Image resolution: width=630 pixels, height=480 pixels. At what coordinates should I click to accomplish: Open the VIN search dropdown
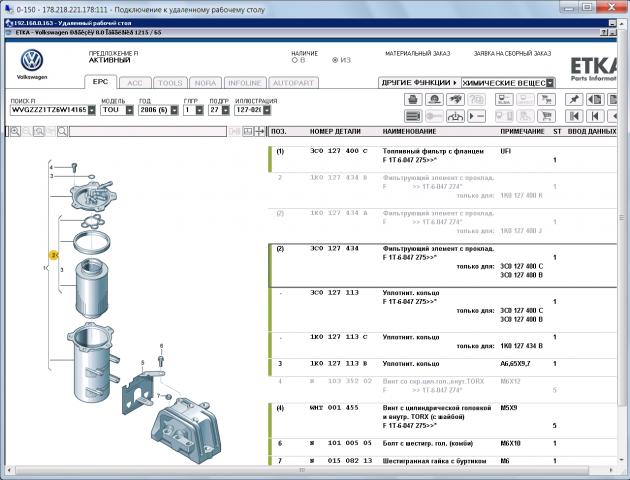coord(92,110)
